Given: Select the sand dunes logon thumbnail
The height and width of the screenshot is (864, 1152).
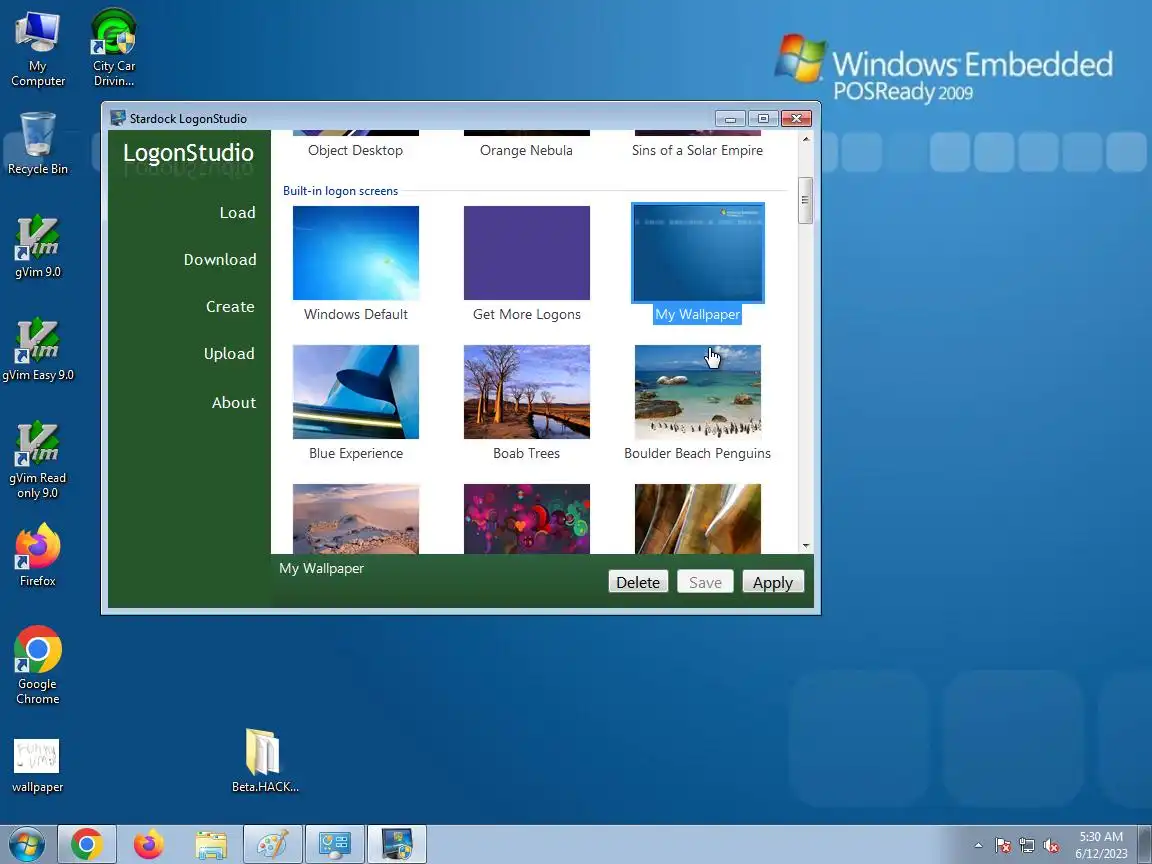Looking at the screenshot, I should (x=356, y=519).
